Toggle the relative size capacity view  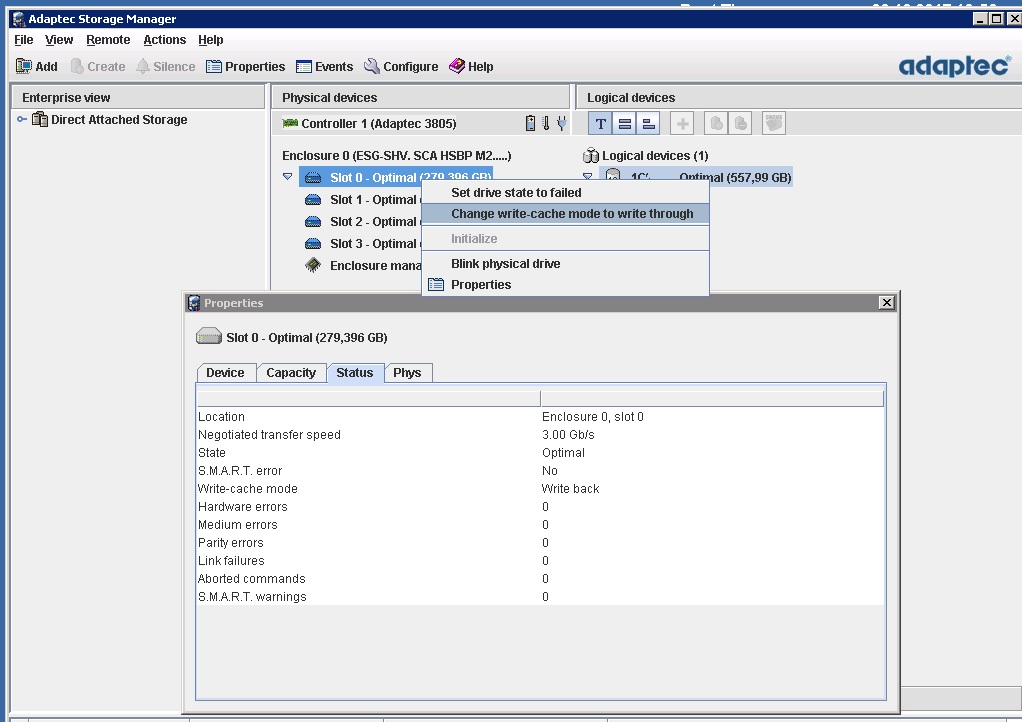click(x=649, y=124)
